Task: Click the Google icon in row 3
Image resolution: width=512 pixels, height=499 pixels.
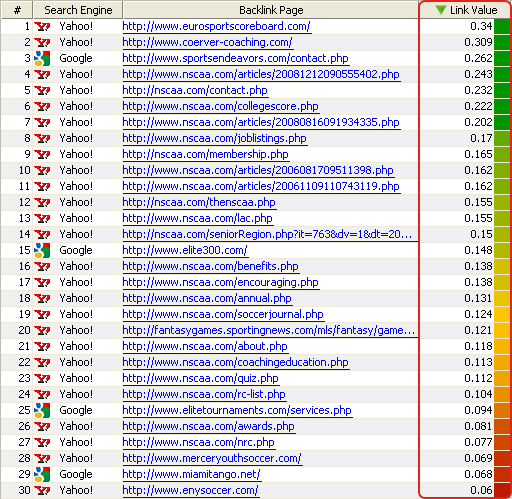Action: coord(42,58)
